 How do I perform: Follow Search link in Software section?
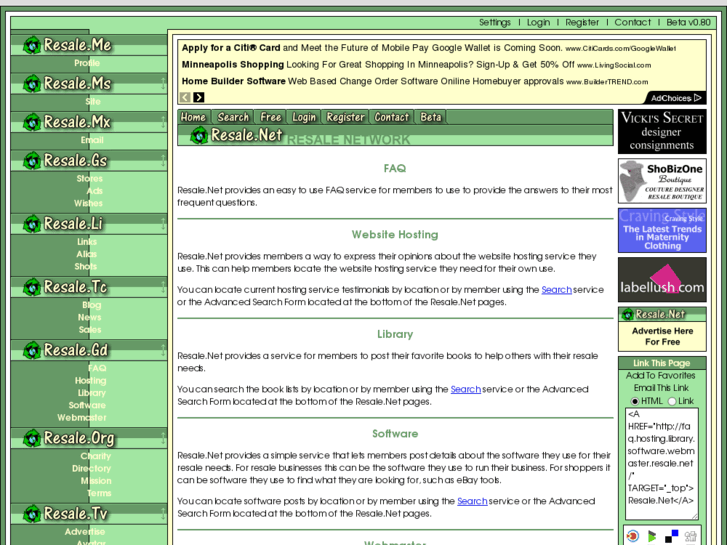tap(472, 501)
